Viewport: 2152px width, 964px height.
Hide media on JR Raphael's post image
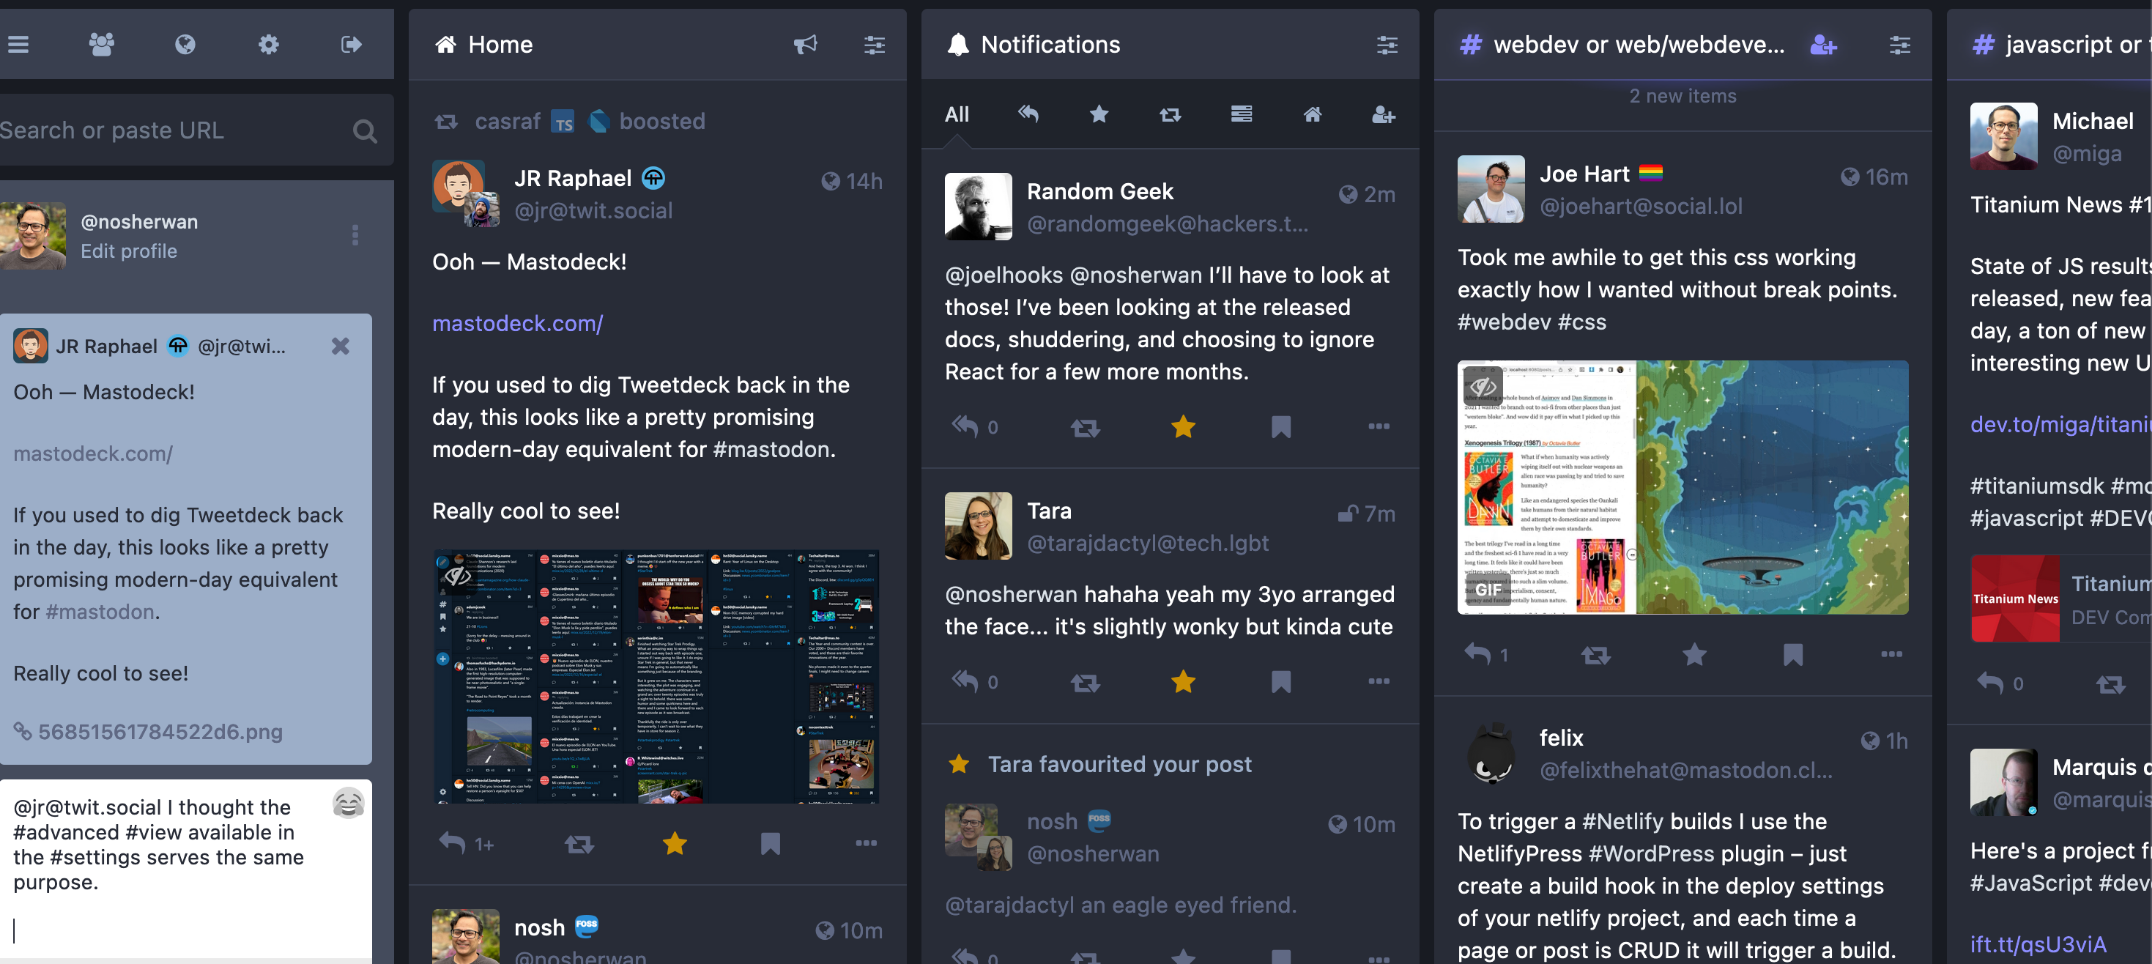(457, 575)
